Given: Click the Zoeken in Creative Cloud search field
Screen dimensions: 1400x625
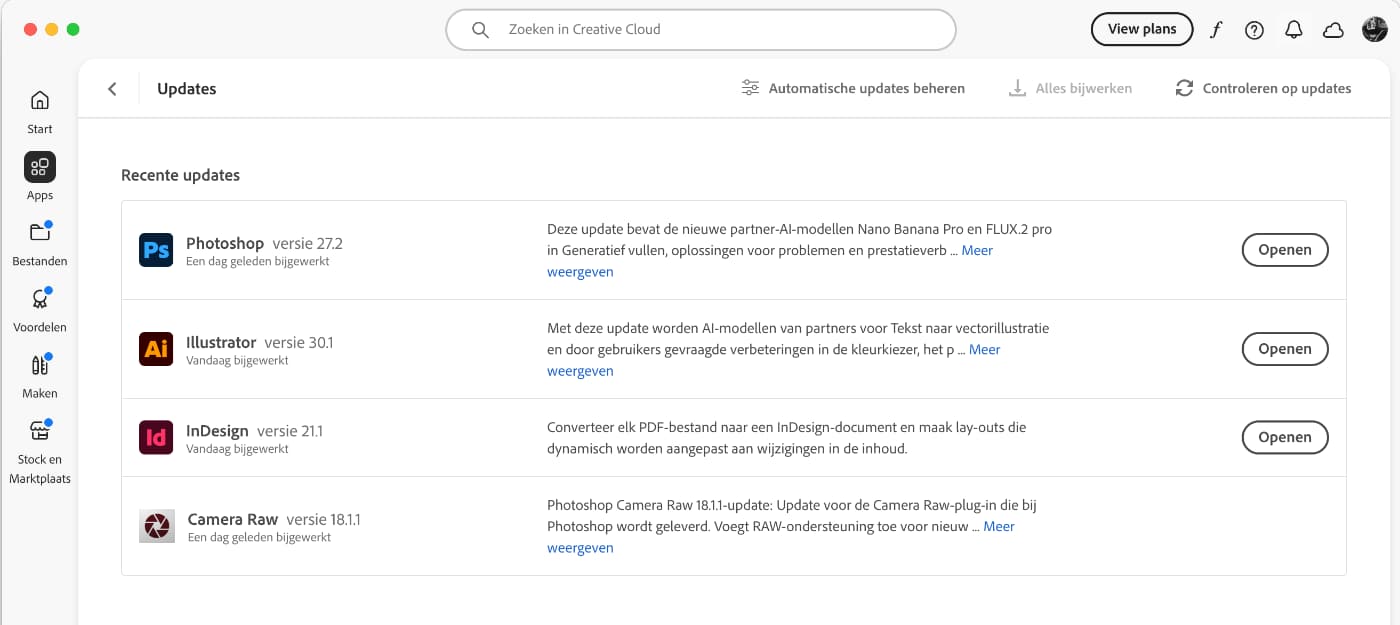Looking at the screenshot, I should tap(700, 29).
